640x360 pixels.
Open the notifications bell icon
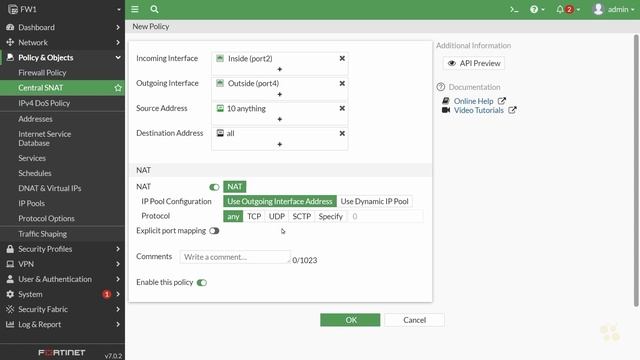560,9
